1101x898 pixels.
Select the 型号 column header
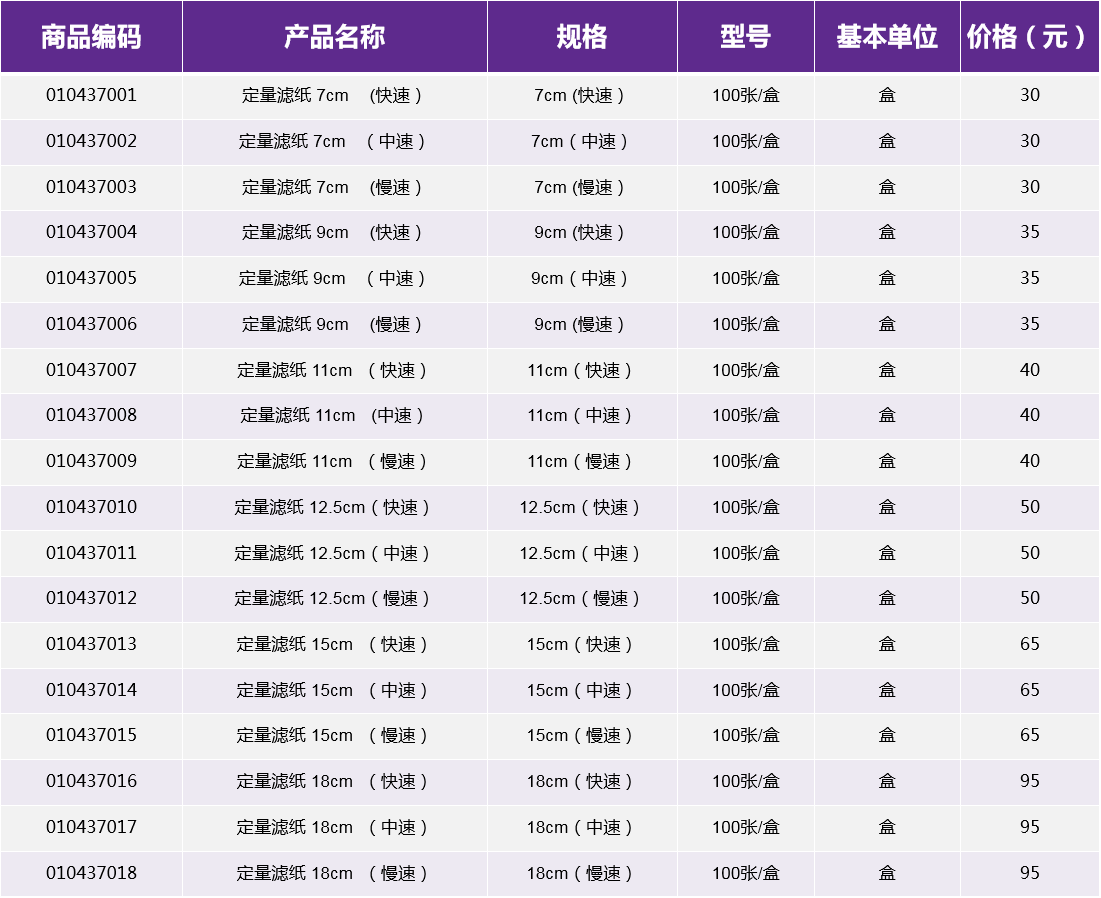tap(746, 37)
